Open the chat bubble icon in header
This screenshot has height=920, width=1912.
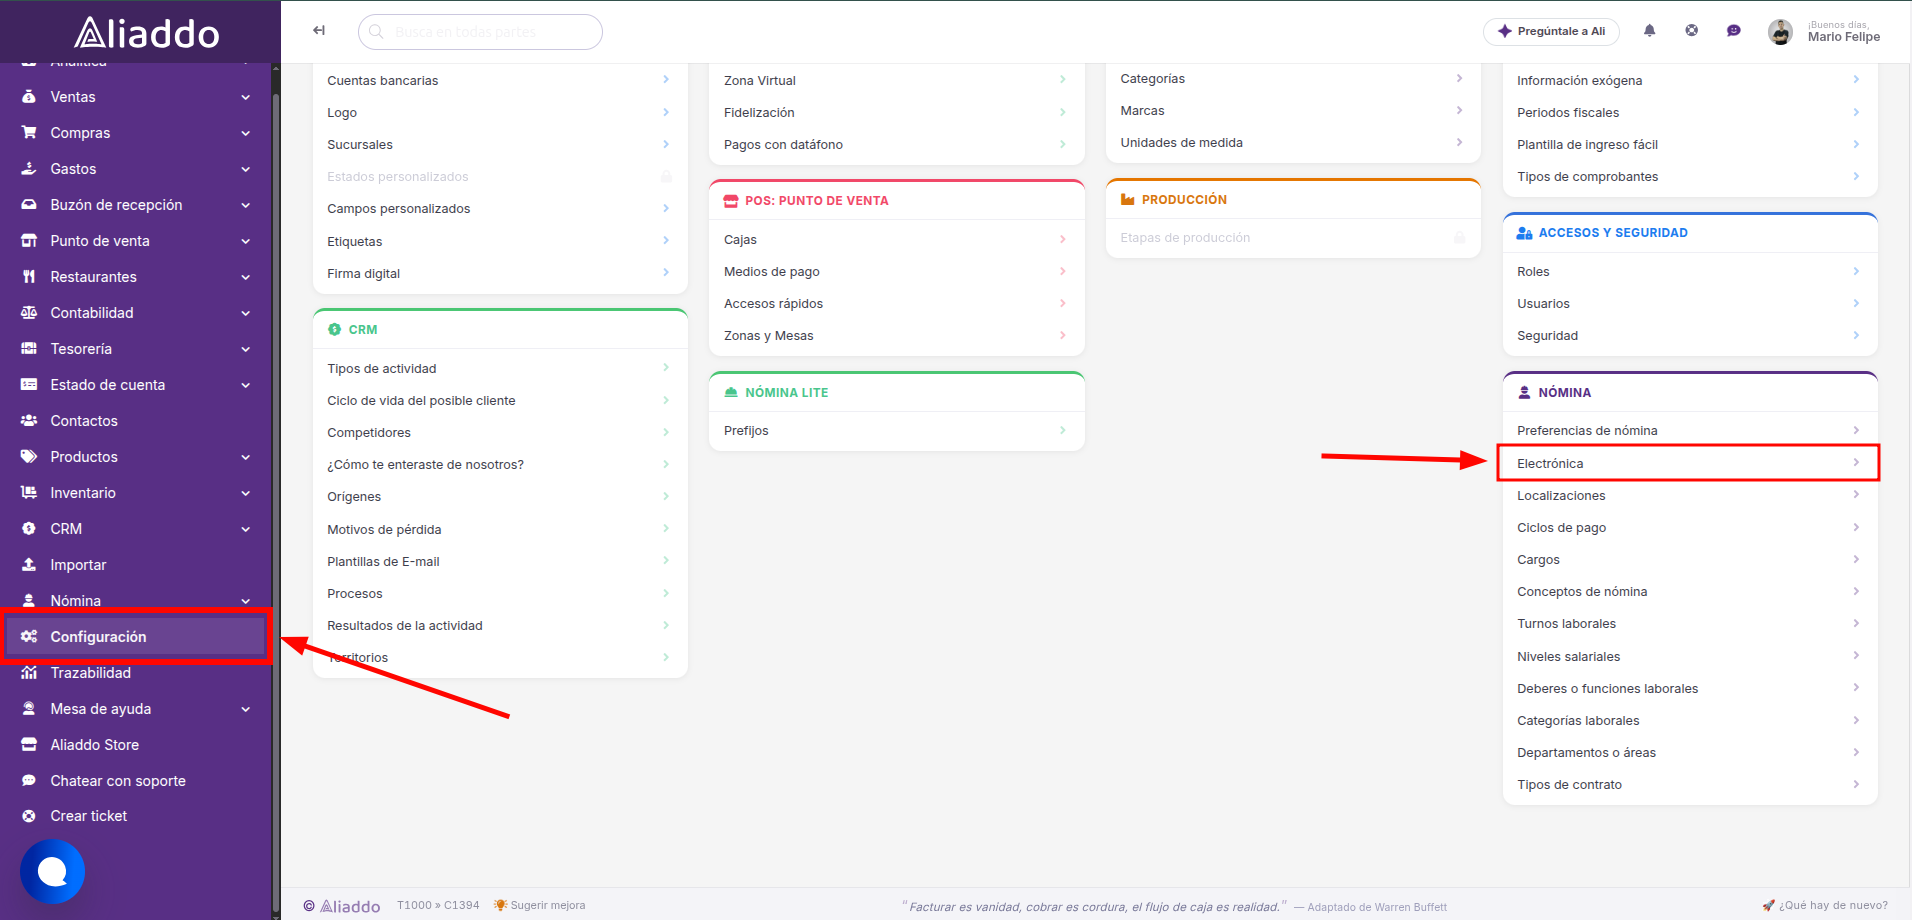(x=1734, y=31)
